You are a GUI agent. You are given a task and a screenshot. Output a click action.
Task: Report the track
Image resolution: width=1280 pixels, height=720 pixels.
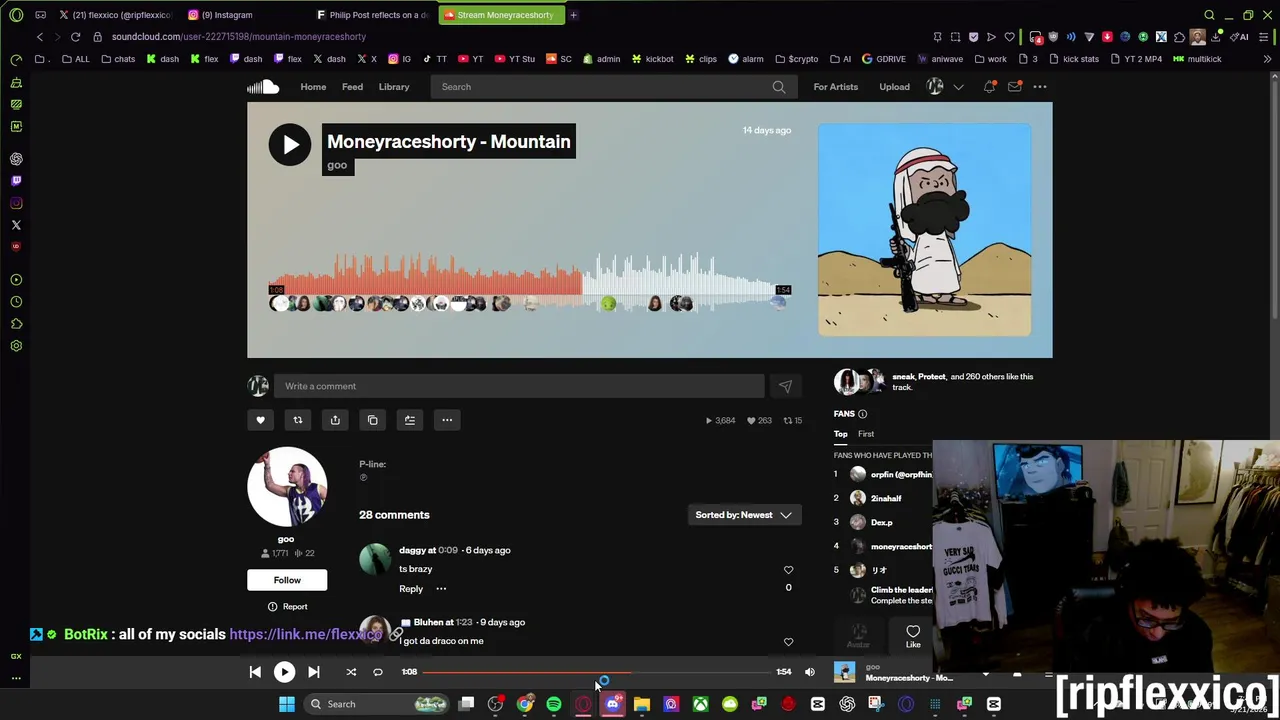287,607
